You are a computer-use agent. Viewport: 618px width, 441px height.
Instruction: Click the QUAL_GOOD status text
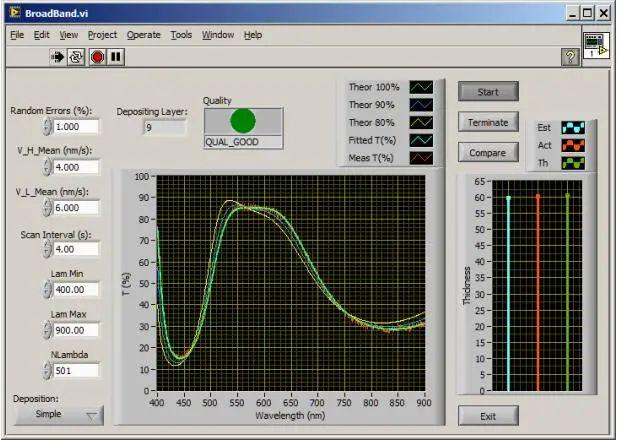point(232,142)
